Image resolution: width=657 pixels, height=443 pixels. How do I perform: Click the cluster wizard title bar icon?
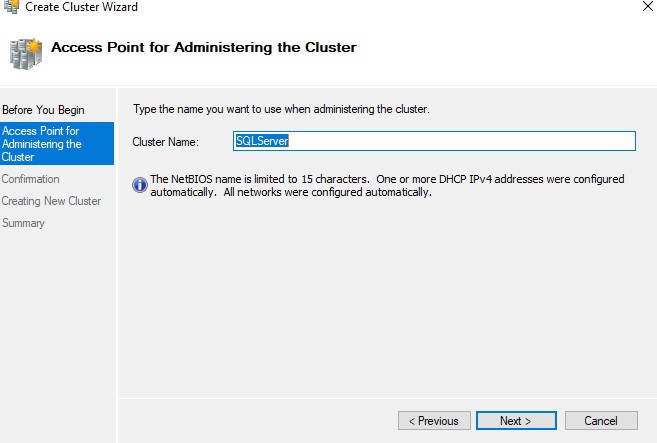(11, 7)
